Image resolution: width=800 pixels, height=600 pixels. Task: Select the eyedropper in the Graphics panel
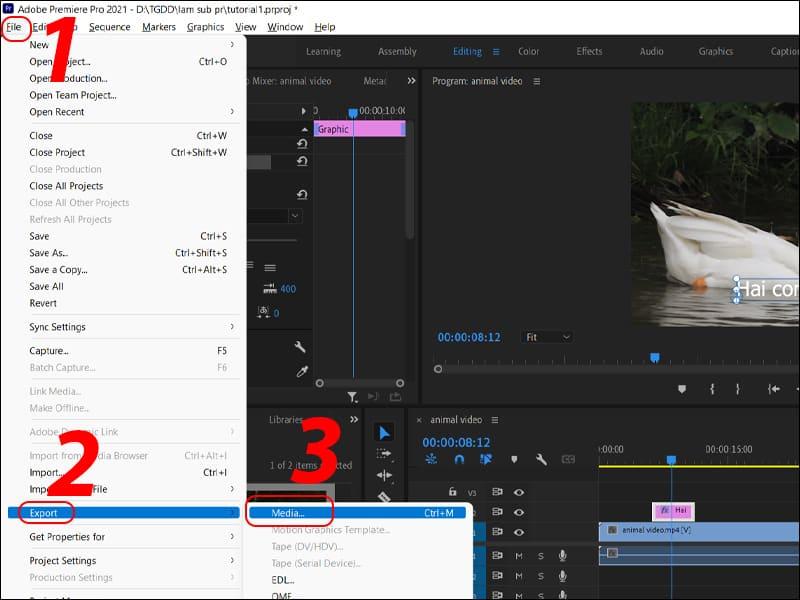point(302,370)
